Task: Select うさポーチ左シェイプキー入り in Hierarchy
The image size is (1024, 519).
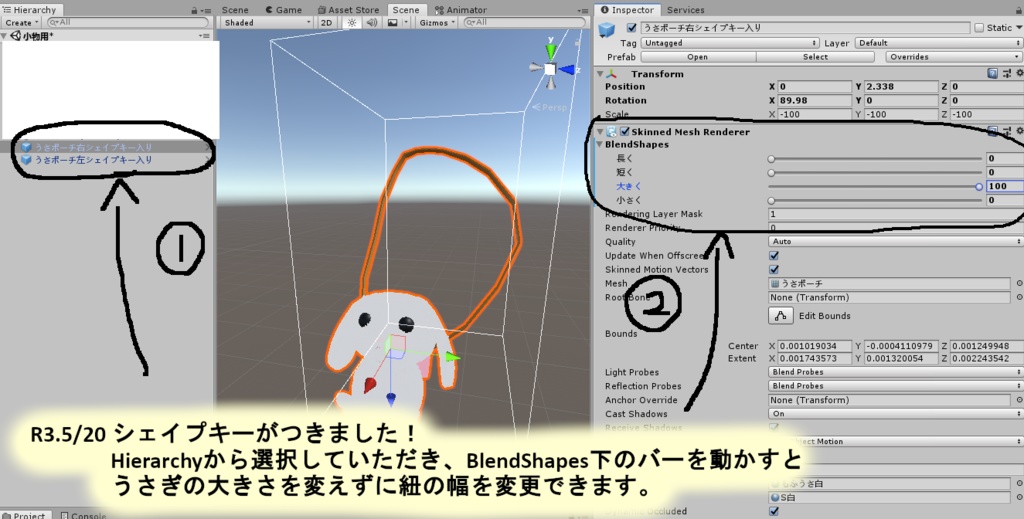Action: (93, 159)
